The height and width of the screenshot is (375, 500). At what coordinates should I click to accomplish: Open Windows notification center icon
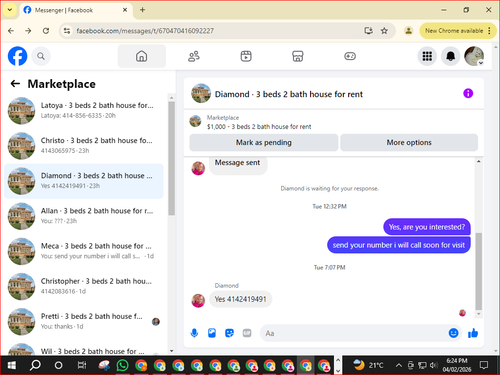pos(484,365)
